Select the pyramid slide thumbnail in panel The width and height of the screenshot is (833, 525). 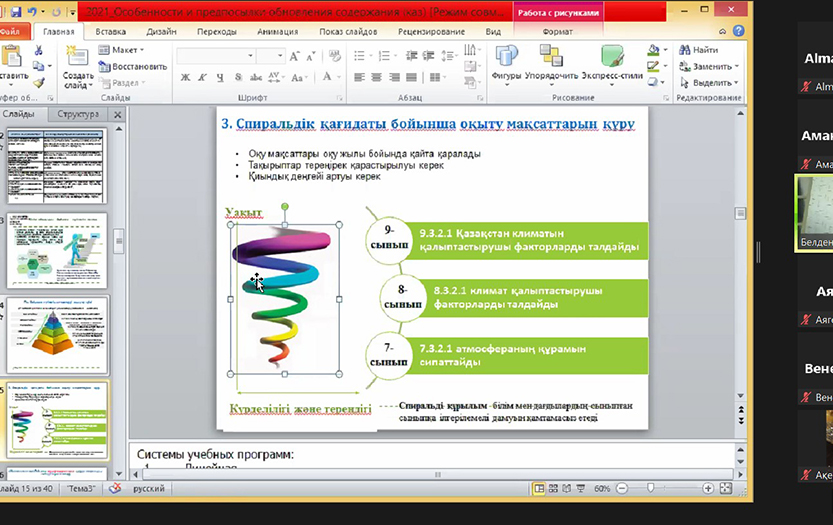[58, 335]
